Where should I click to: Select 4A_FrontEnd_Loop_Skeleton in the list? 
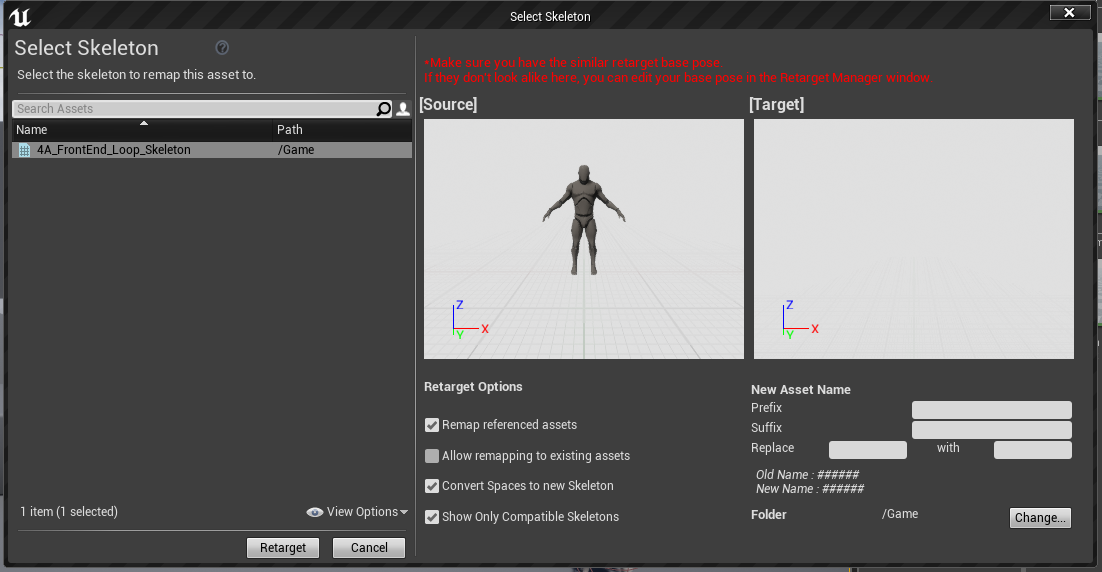[x=212, y=150]
